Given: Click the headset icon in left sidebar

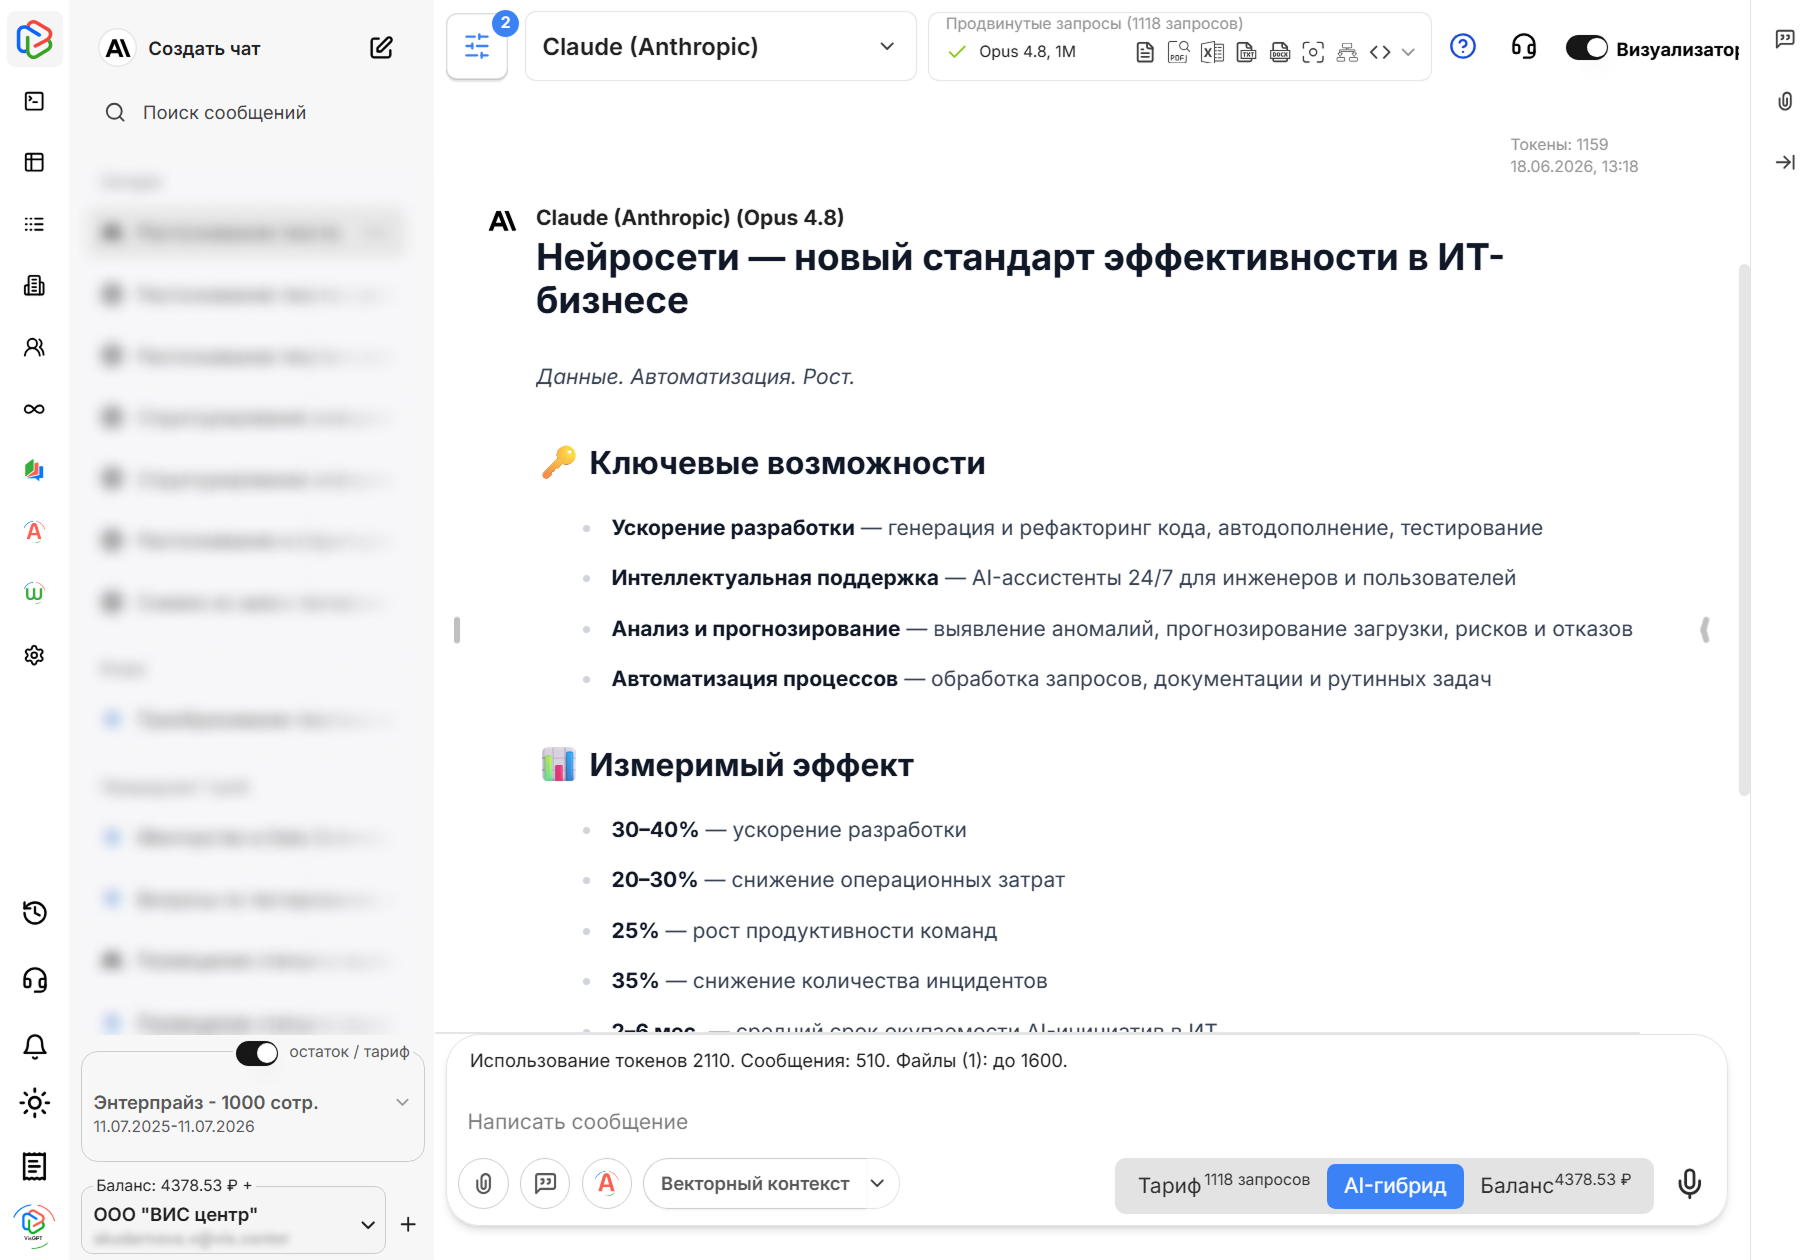Looking at the screenshot, I should [34, 980].
